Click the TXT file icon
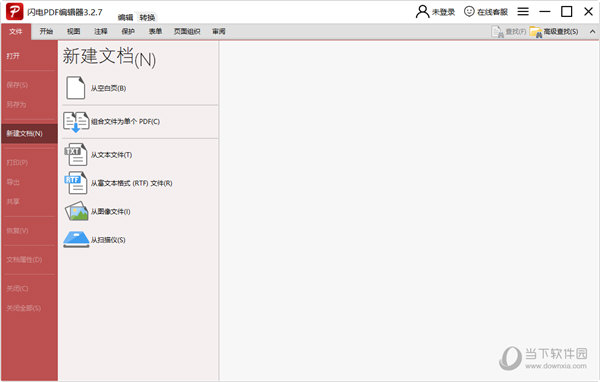 76,154
